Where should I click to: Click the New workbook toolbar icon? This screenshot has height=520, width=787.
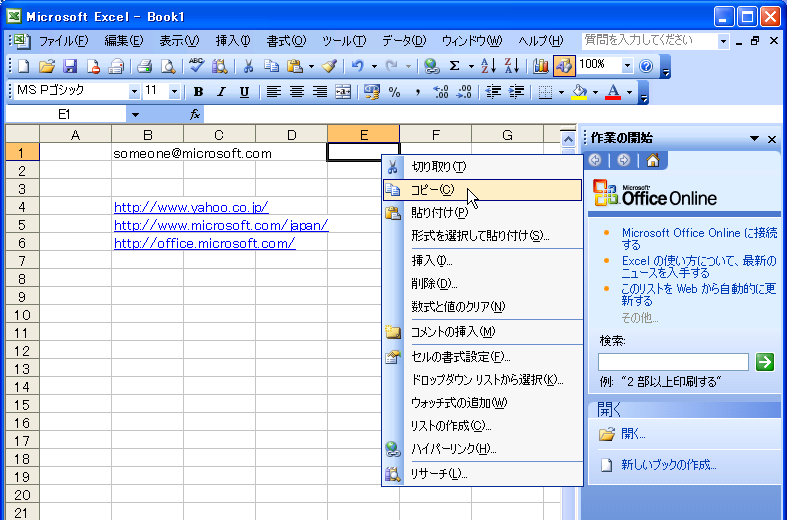pos(23,66)
